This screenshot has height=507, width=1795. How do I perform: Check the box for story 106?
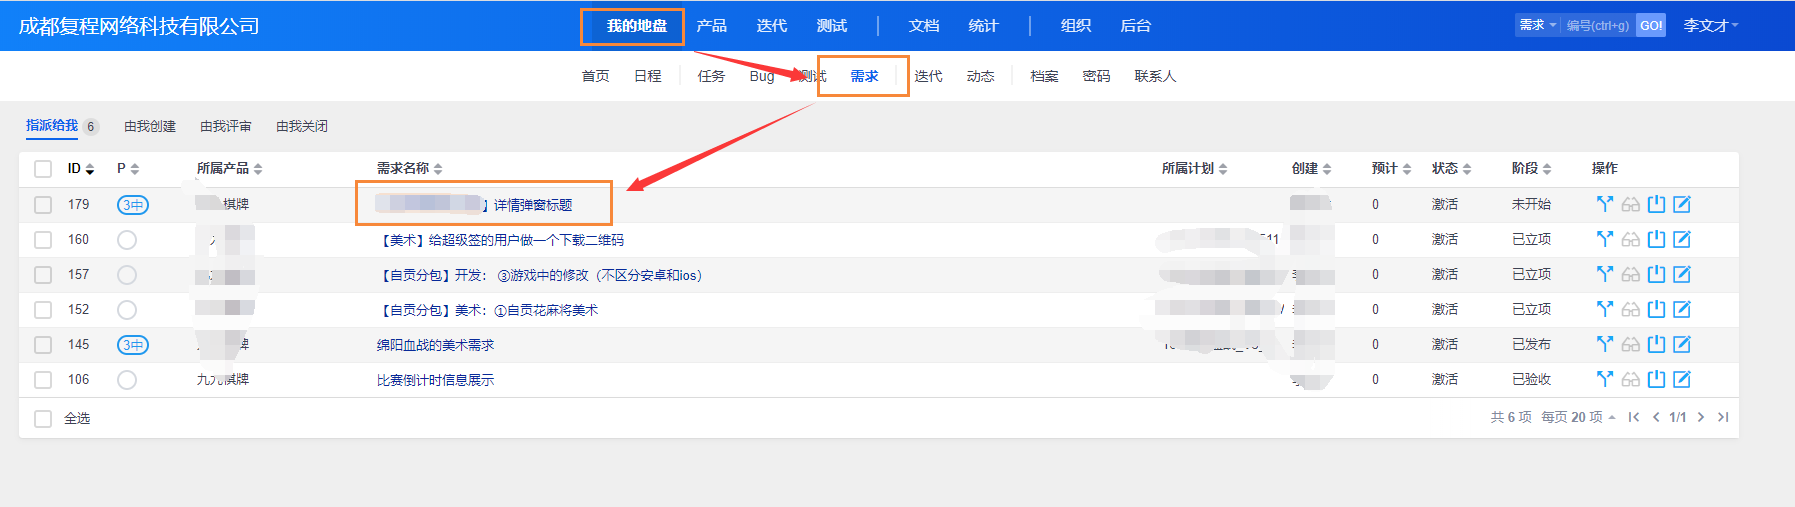[x=43, y=380]
